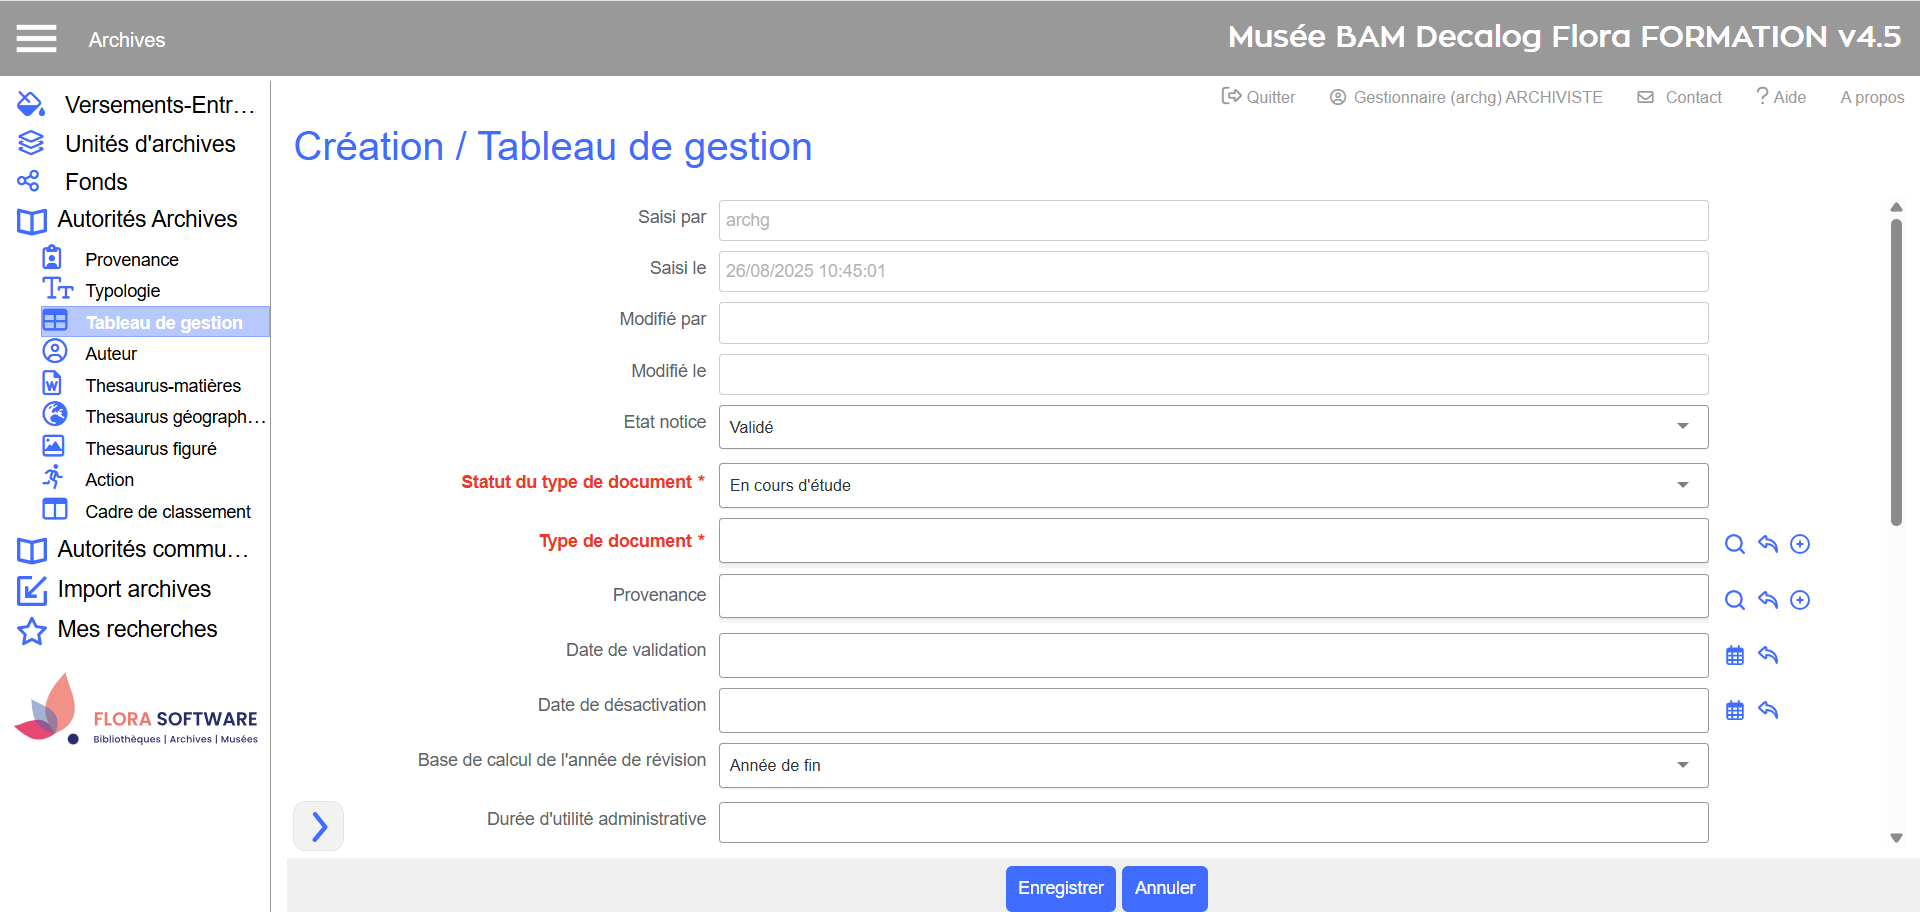1920x912 pixels.
Task: Expand side panel with chevron arrow button
Action: click(318, 826)
